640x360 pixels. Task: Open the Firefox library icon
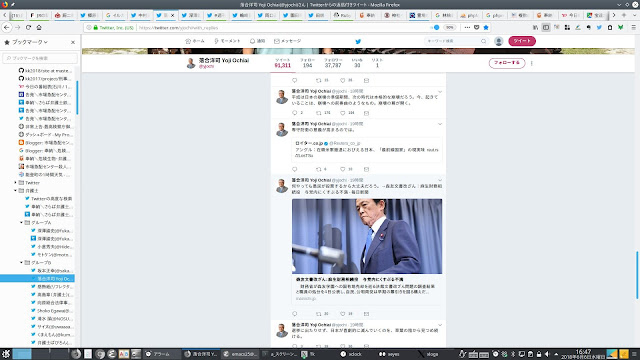pos(536,27)
